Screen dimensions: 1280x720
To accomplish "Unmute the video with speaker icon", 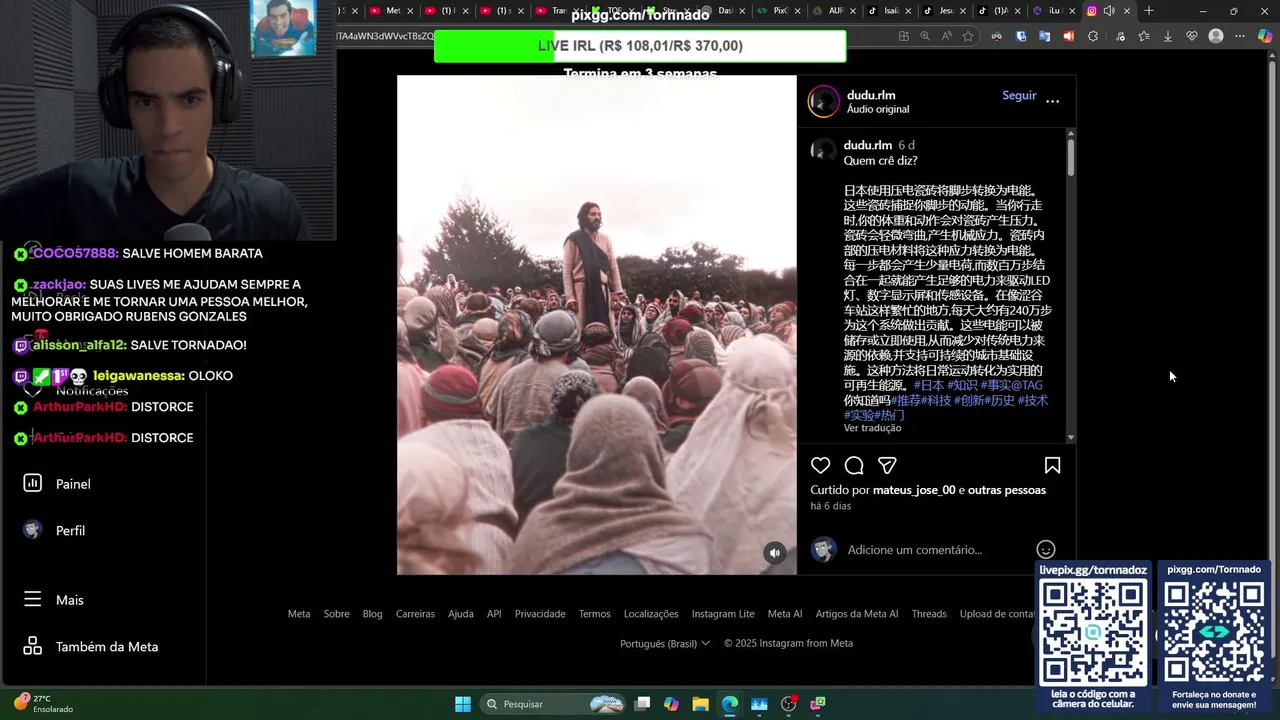I will click(775, 553).
